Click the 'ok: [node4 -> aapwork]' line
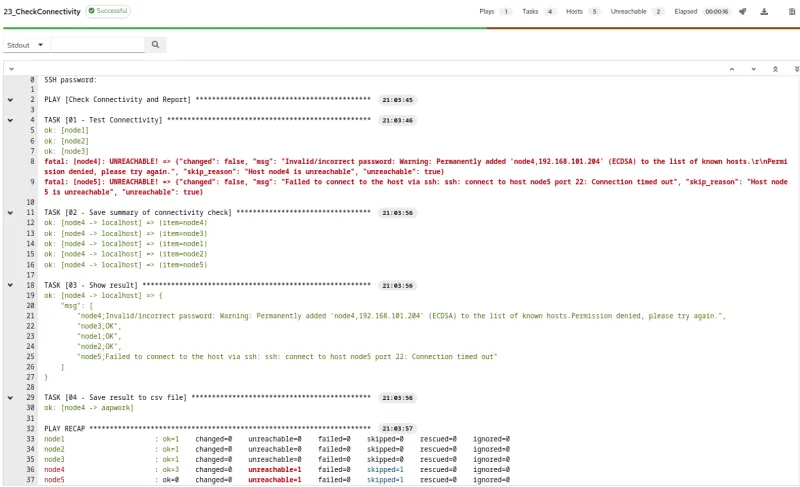800x487 pixels. click(x=89, y=407)
